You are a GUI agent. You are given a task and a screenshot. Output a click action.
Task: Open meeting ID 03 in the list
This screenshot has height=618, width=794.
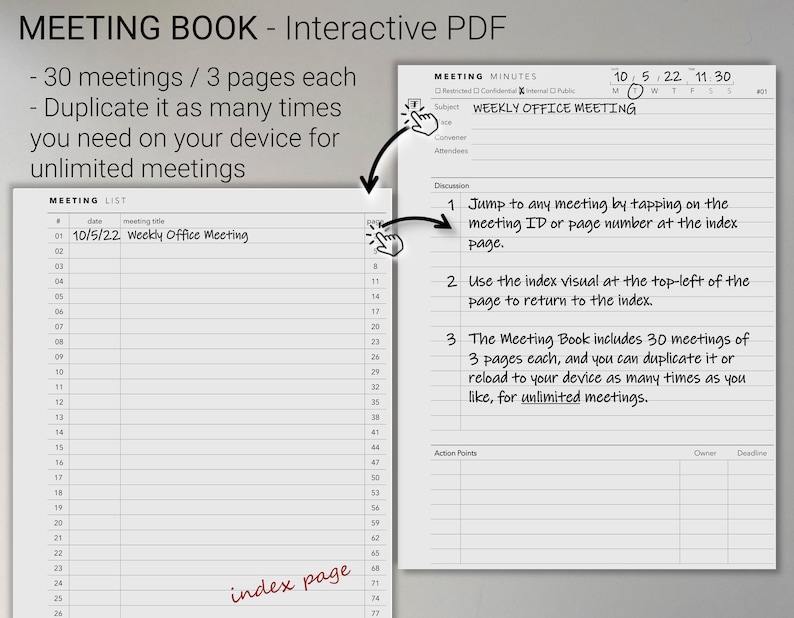click(59, 266)
